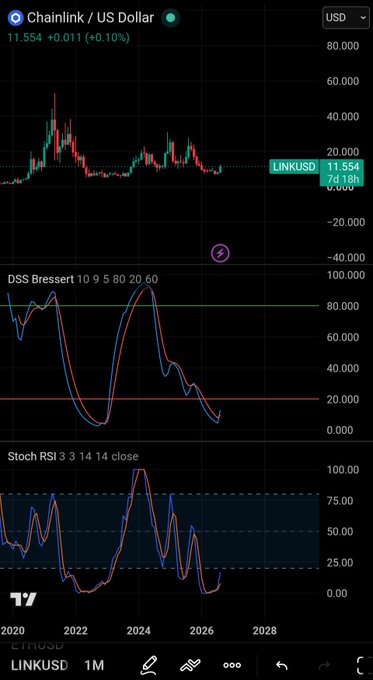Image resolution: width=373 pixels, height=680 pixels.
Task: Click the 100.00 Stoch RSI scale label
Action: [x=343, y=470]
